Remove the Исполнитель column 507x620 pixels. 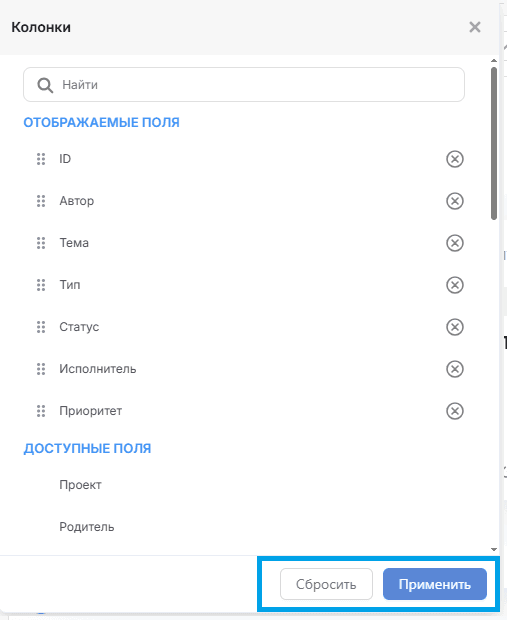[455, 369]
